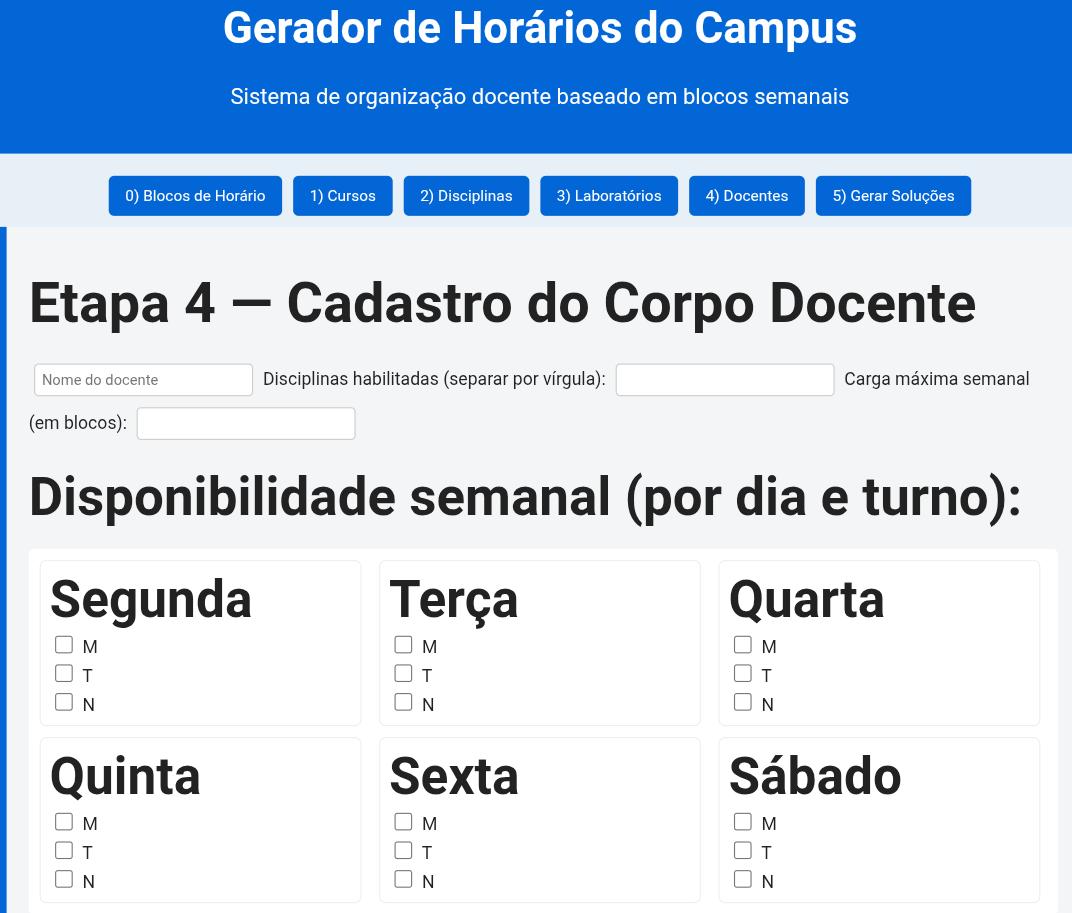Tick Sexta morning (M) availability
The height and width of the screenshot is (913, 1072).
click(x=403, y=822)
